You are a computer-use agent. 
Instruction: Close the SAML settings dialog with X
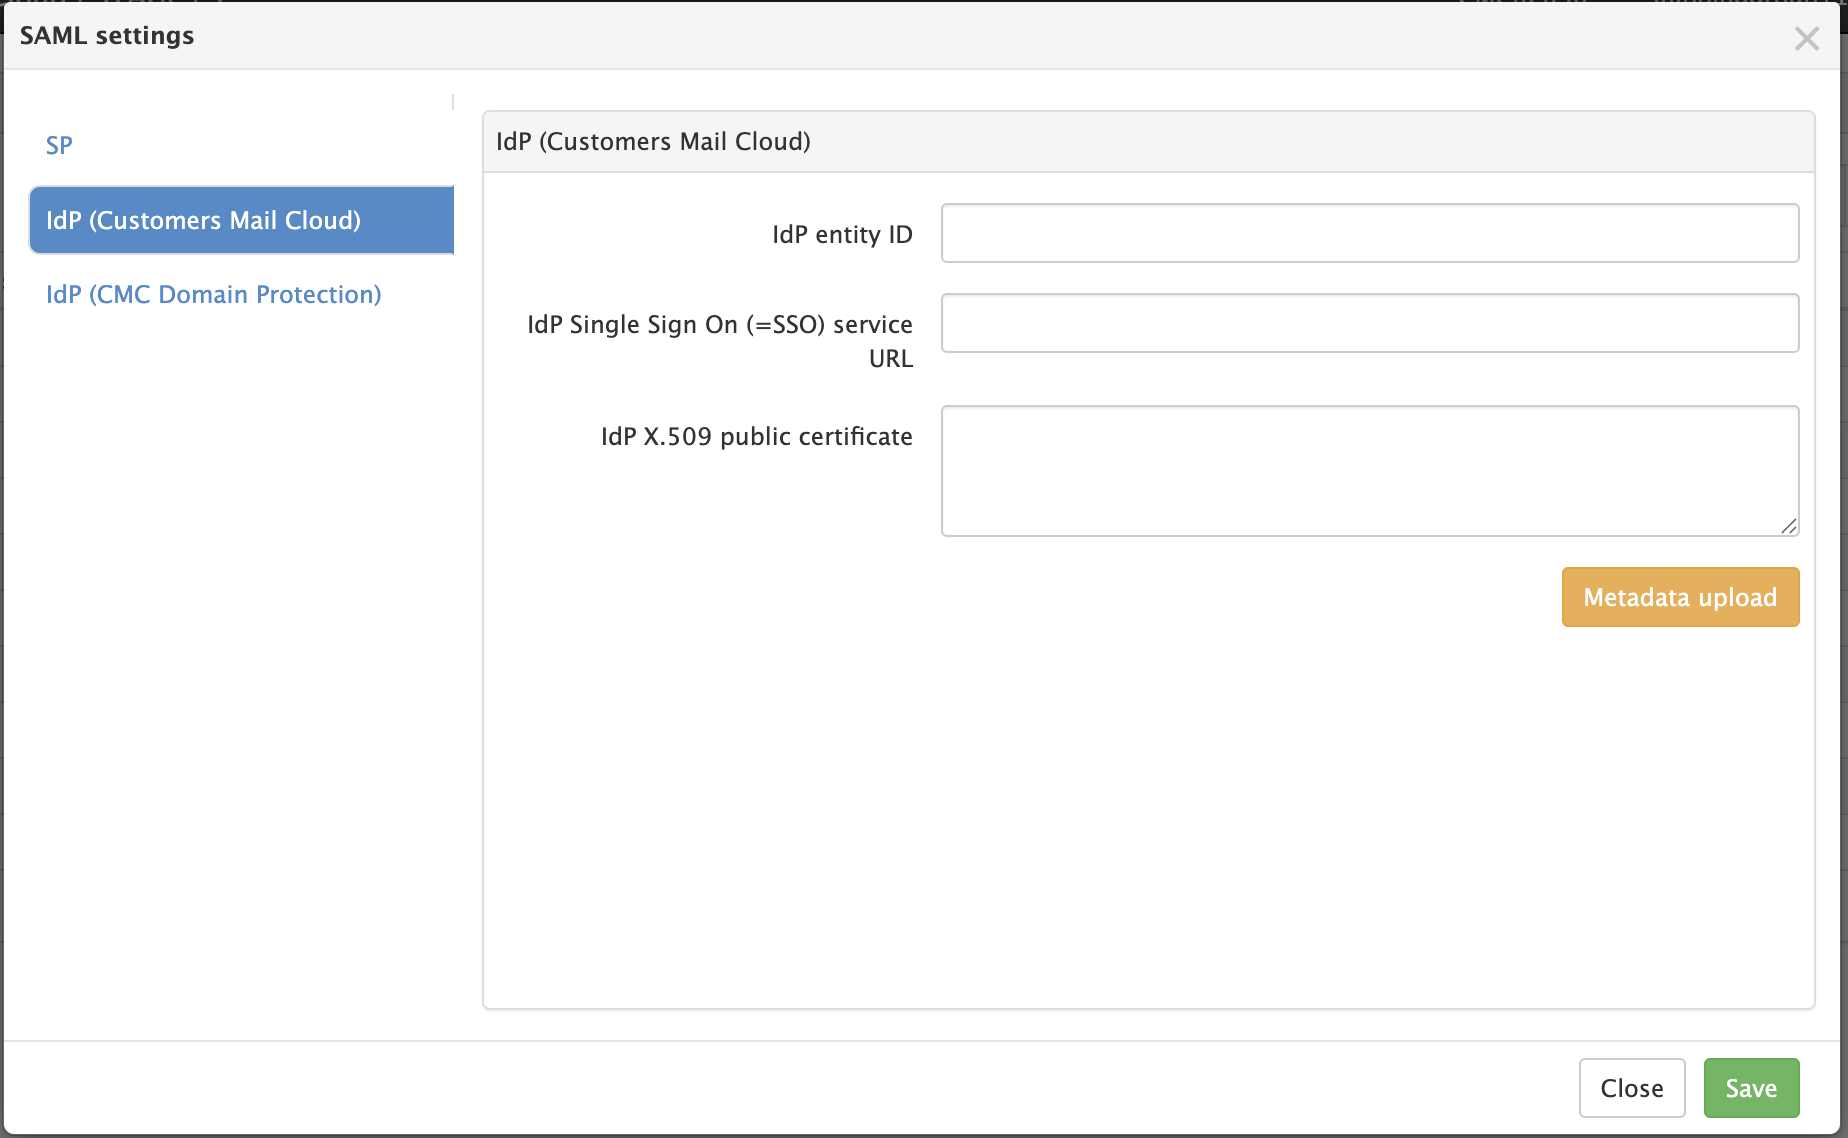pyautogui.click(x=1806, y=39)
